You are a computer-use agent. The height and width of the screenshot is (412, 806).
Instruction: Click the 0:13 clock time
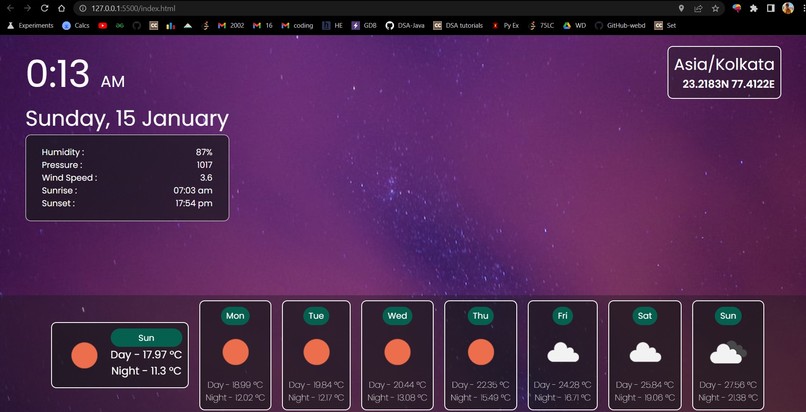pos(58,74)
